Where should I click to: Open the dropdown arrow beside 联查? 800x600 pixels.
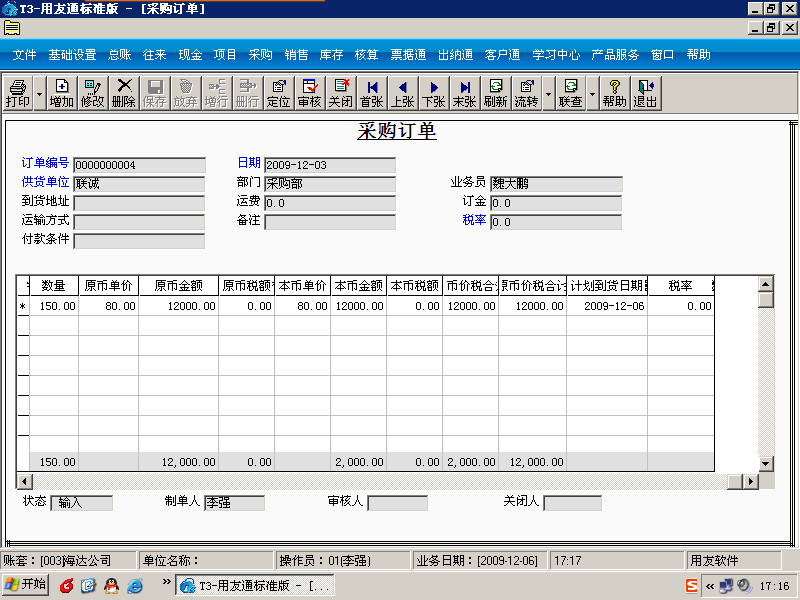coord(592,93)
